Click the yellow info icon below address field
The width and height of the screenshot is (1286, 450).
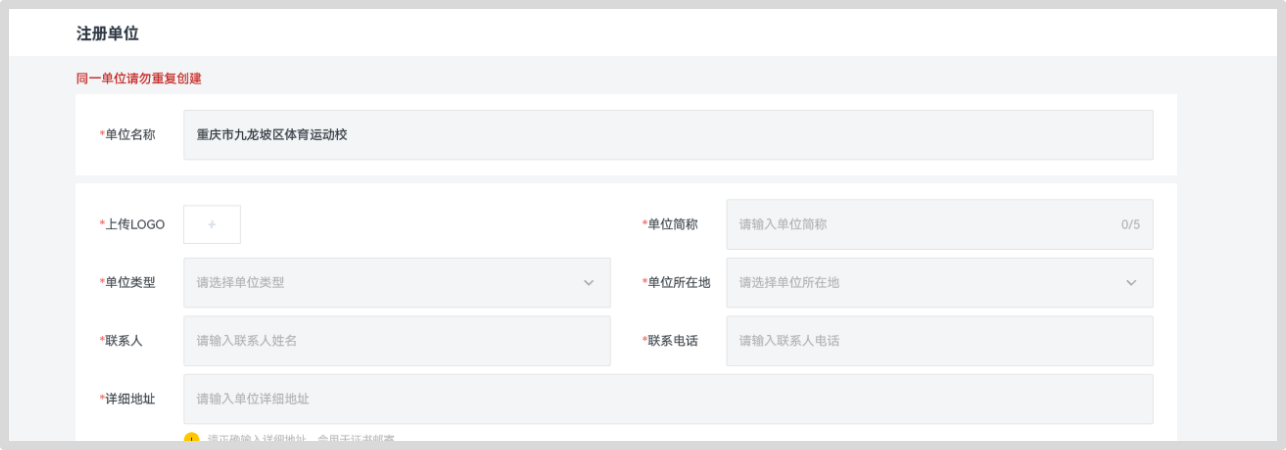pyautogui.click(x=191, y=439)
